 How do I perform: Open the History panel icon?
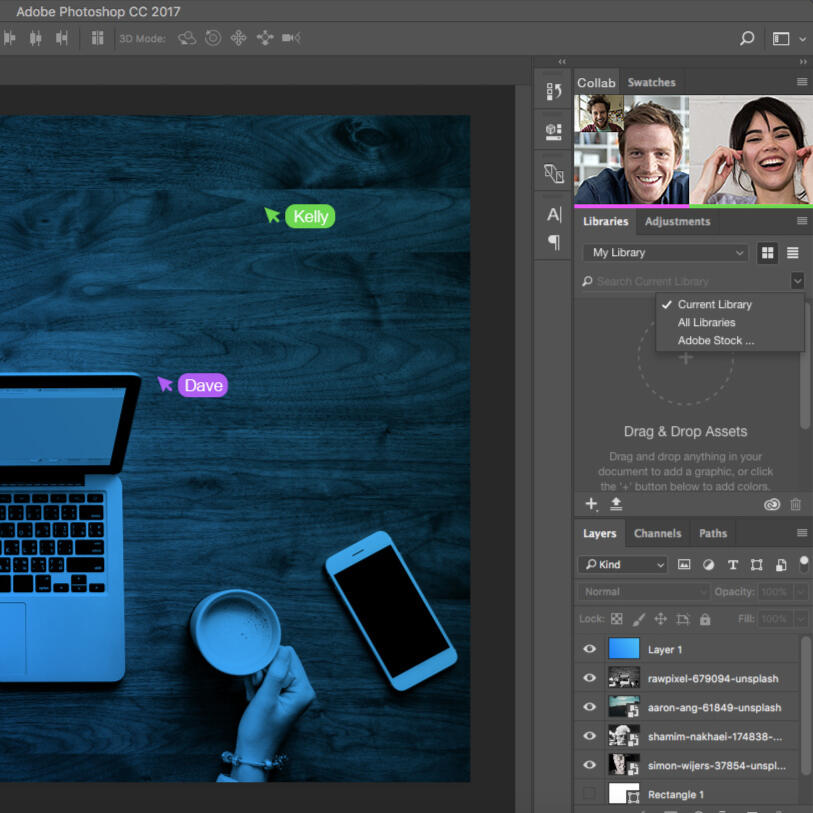click(x=554, y=91)
